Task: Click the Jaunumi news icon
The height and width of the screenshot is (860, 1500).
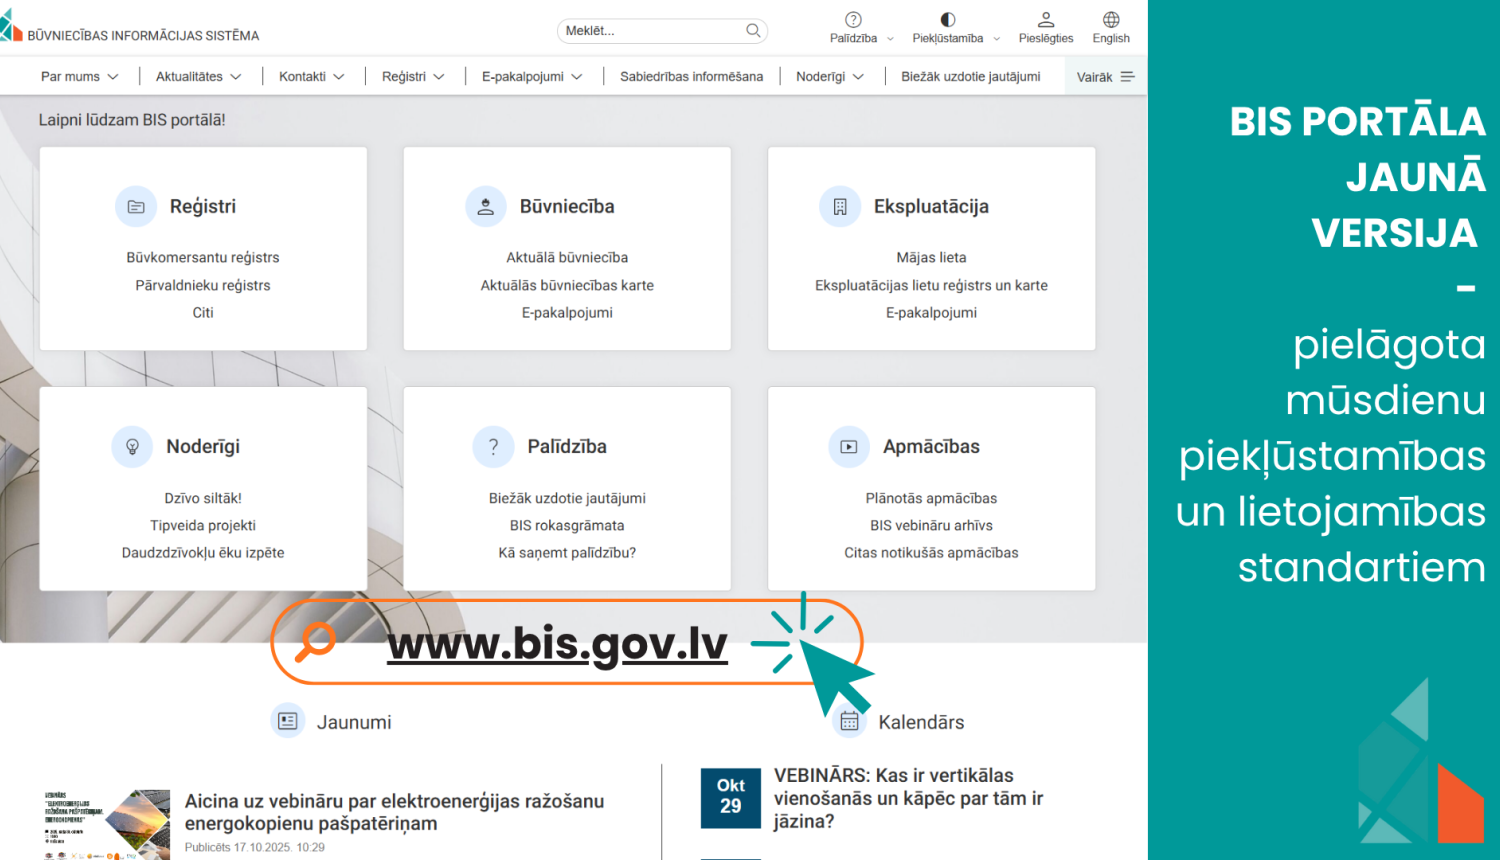Action: point(287,720)
